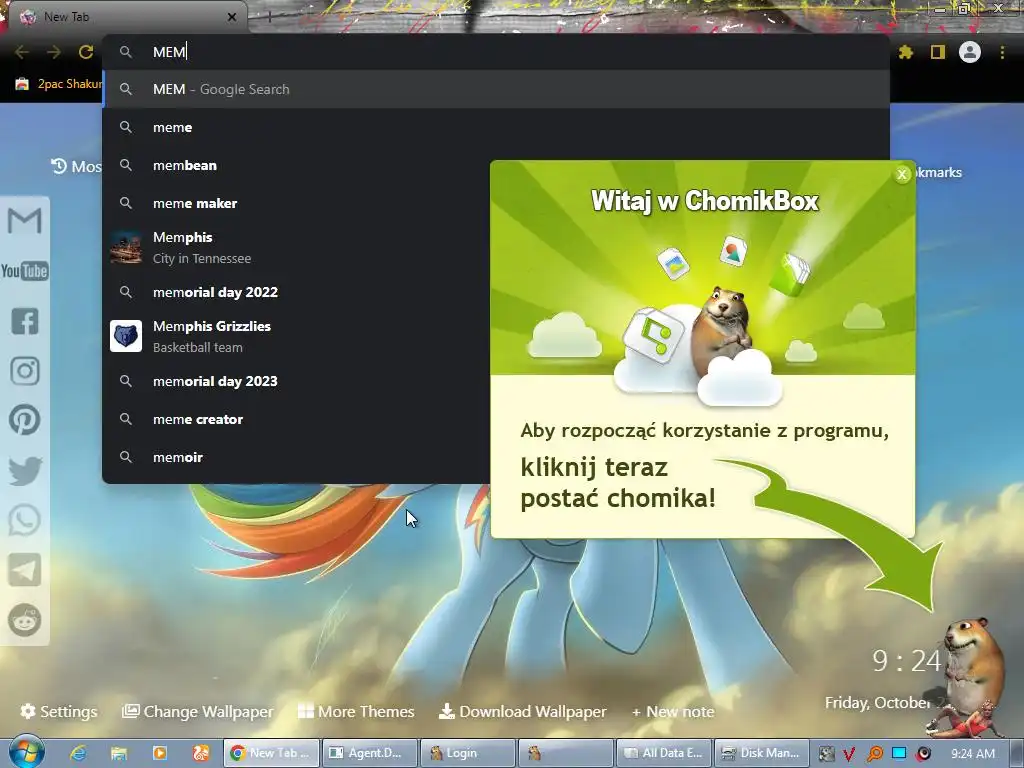Choose the 'memoir' search suggestion
The height and width of the screenshot is (768, 1024).
click(x=297, y=457)
